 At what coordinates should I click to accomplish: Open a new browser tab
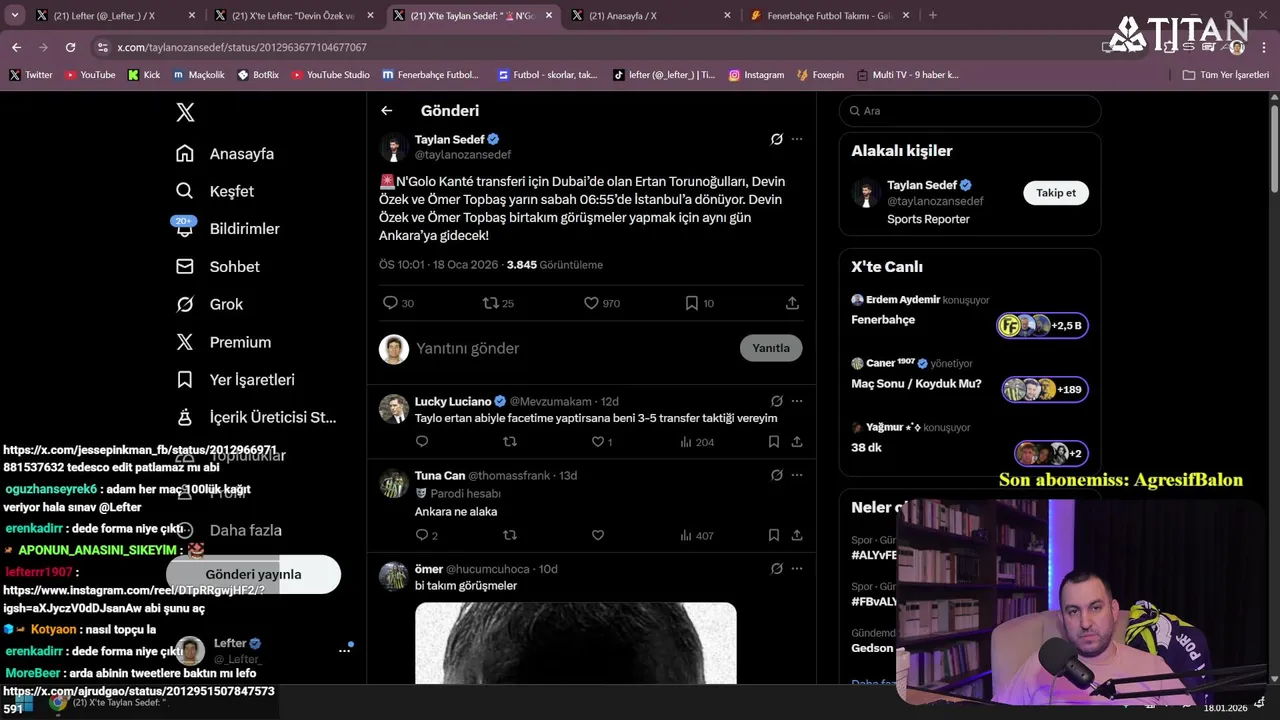933,15
